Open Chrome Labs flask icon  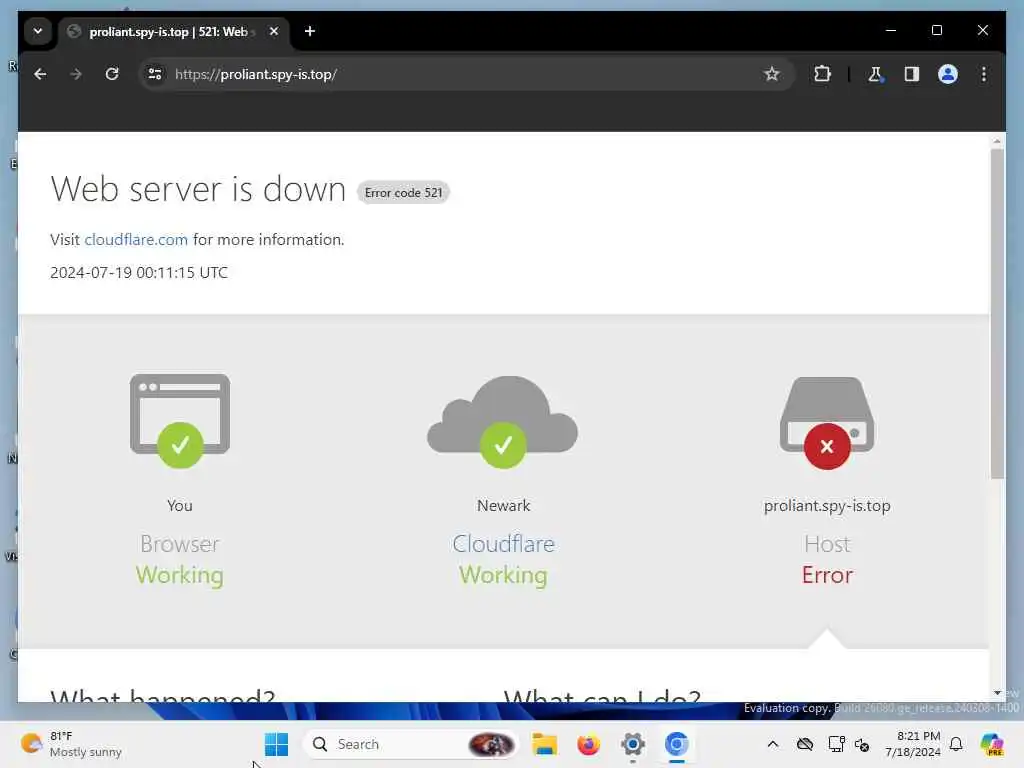point(875,74)
